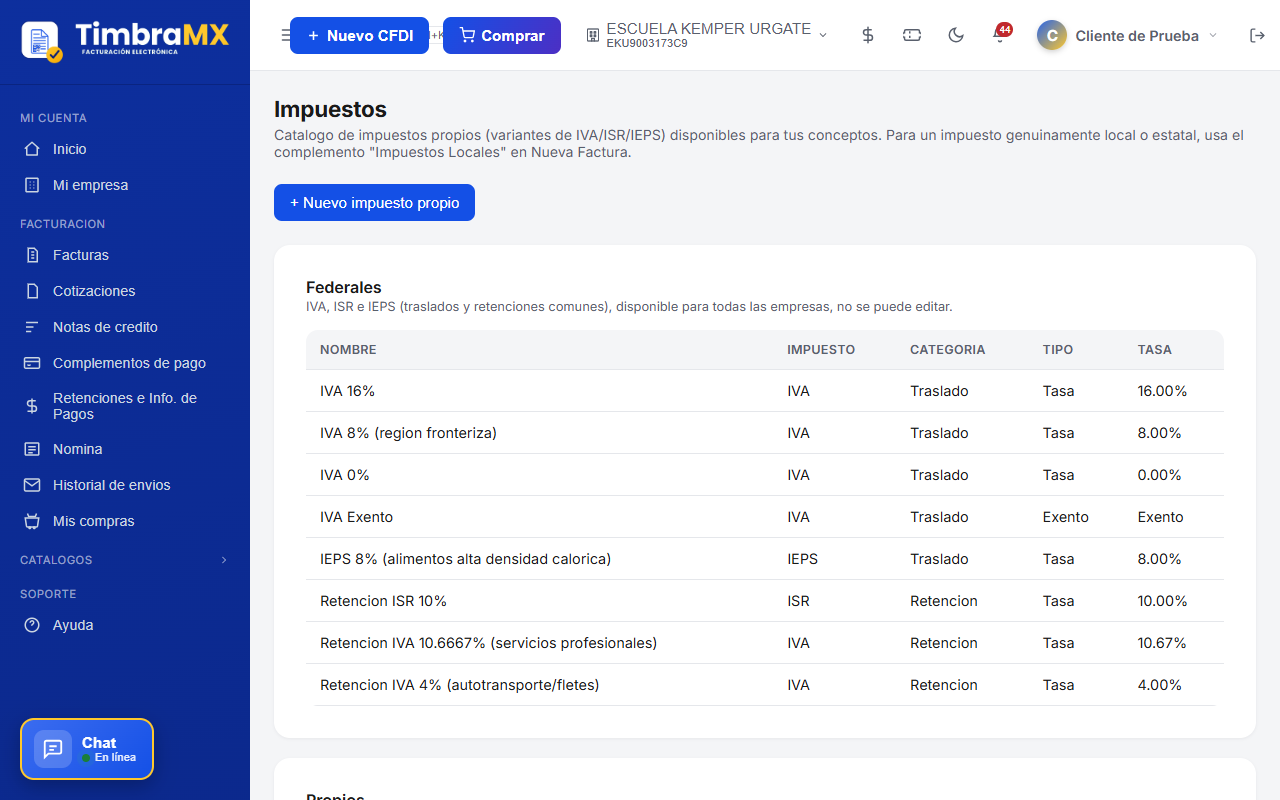Click the Inicio home icon
Screen dimensions: 1280x800
pos(32,149)
